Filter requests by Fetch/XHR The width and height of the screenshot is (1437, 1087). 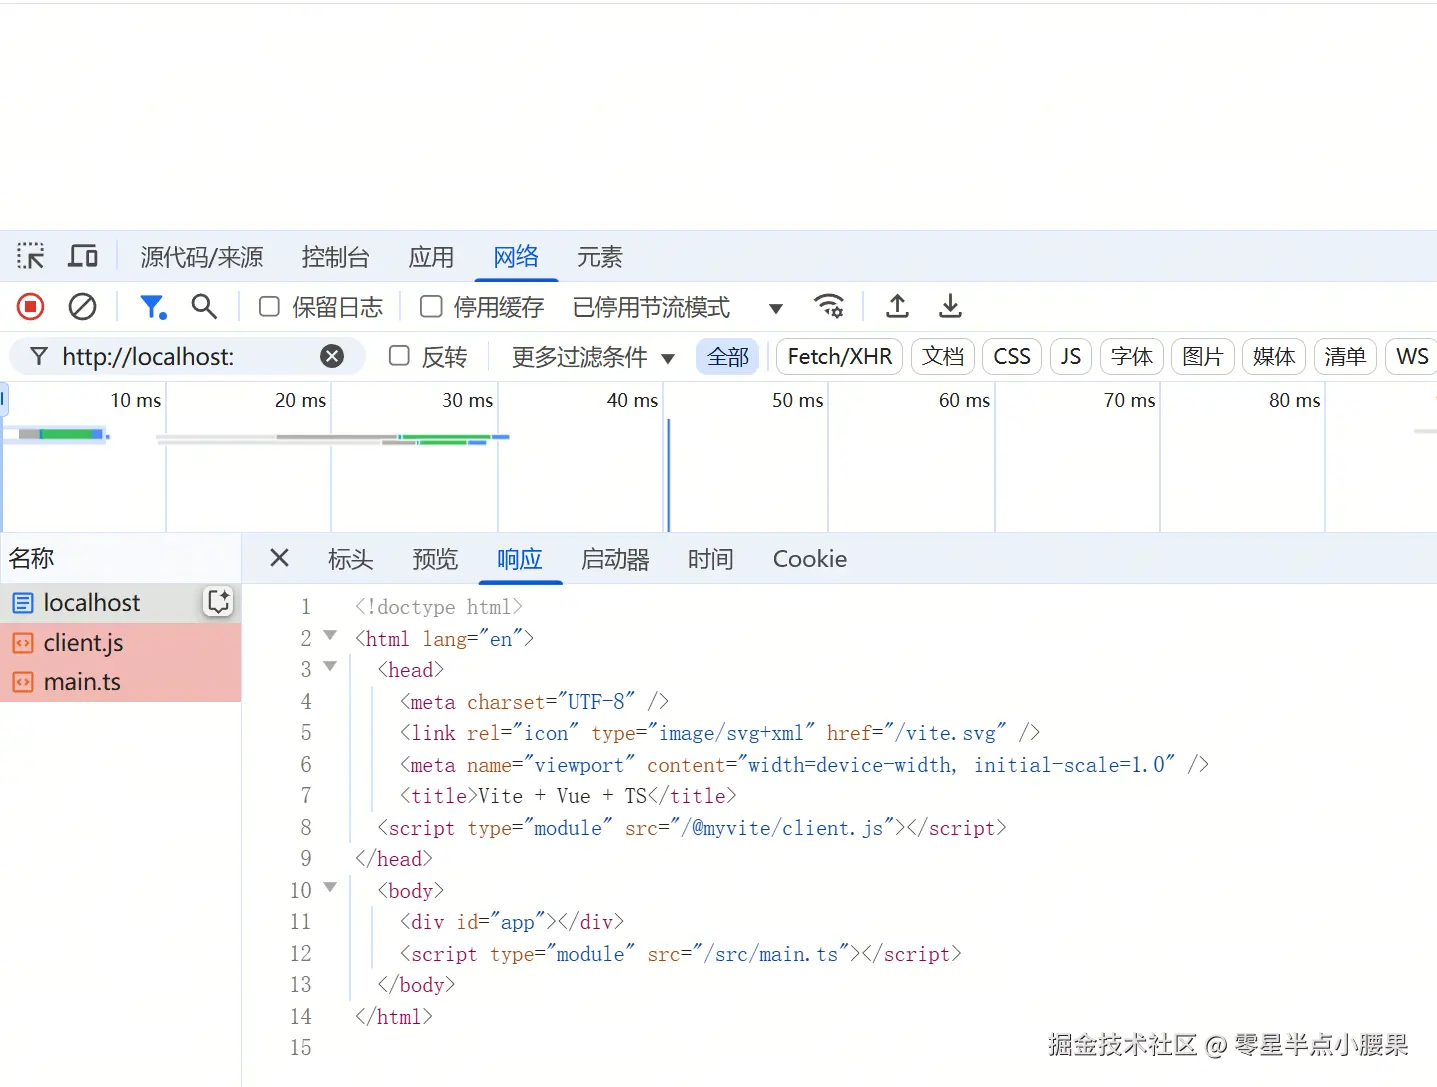(840, 357)
